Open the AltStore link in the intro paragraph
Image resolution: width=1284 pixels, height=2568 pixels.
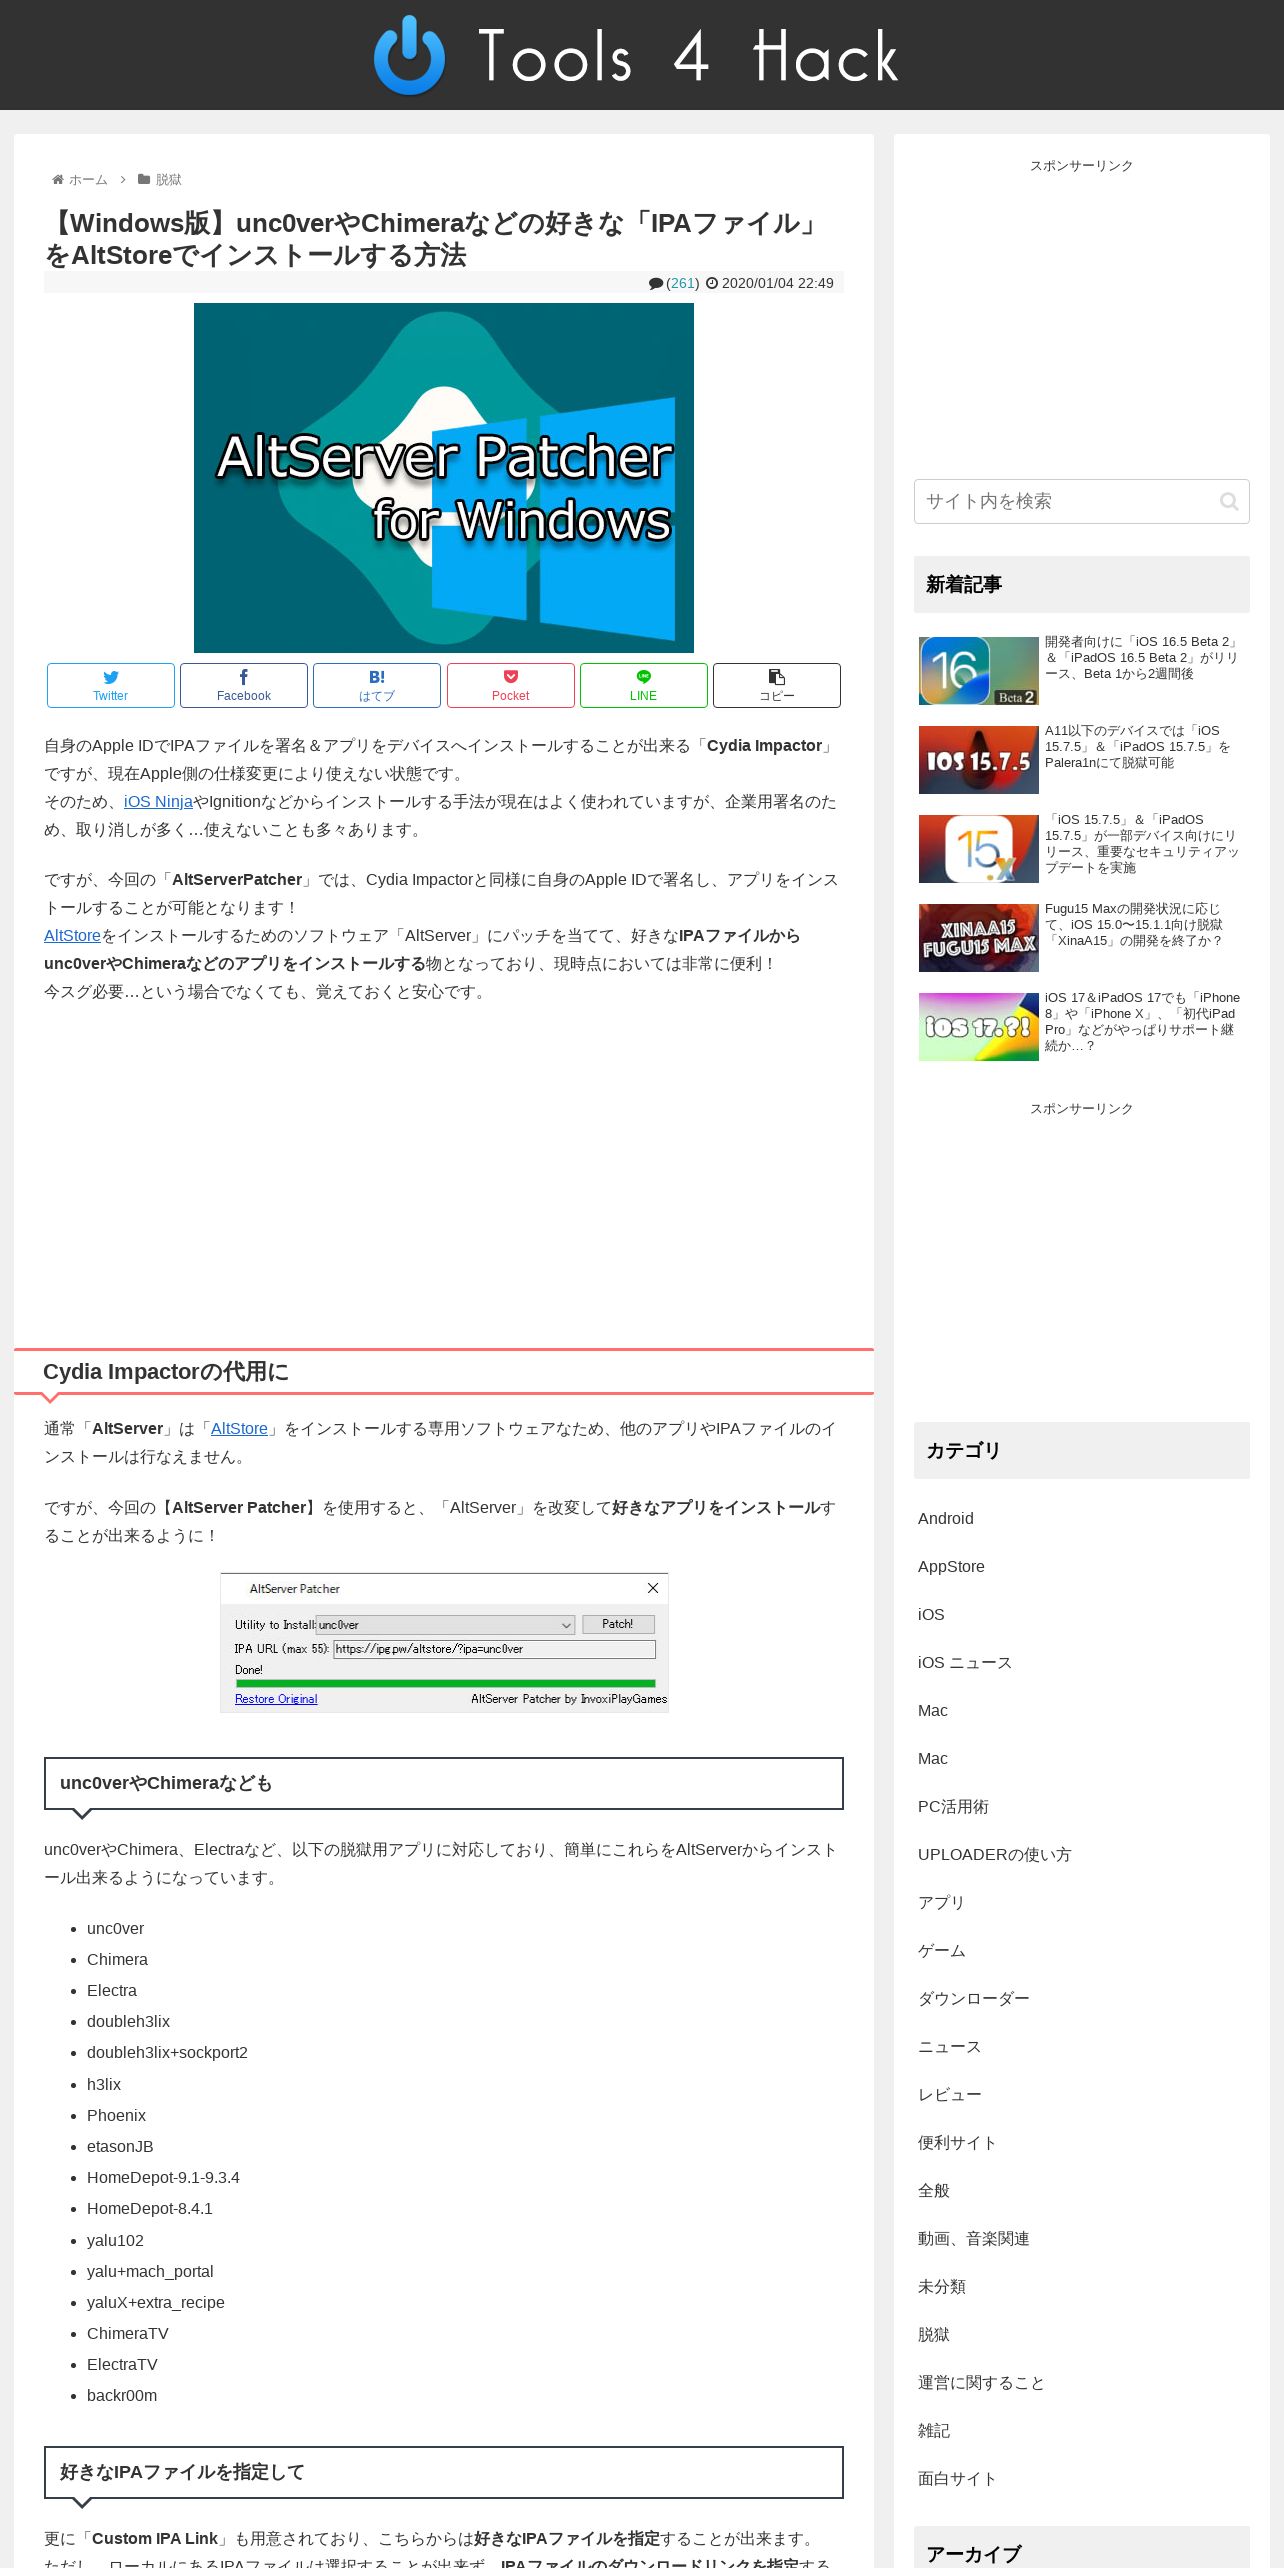pos(72,936)
